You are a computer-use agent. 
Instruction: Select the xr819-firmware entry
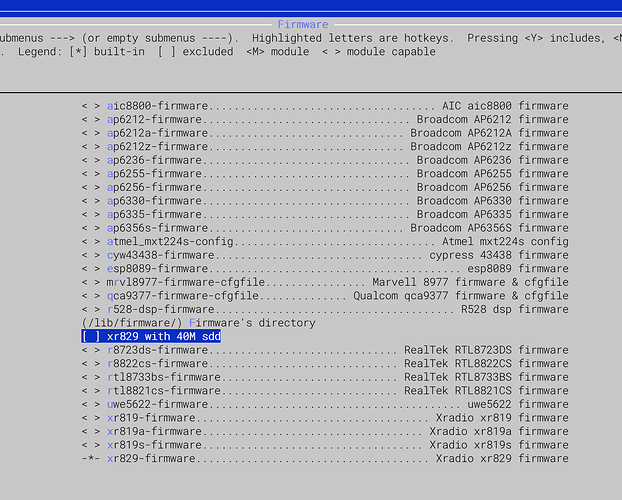tap(325, 418)
